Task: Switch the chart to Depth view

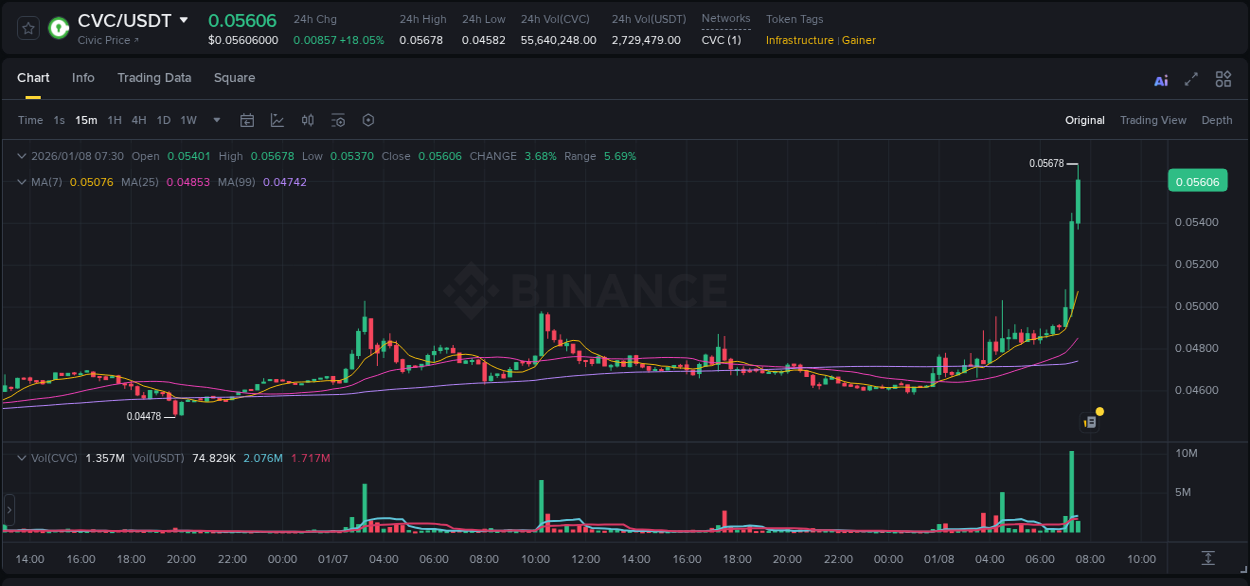Action: point(1217,120)
